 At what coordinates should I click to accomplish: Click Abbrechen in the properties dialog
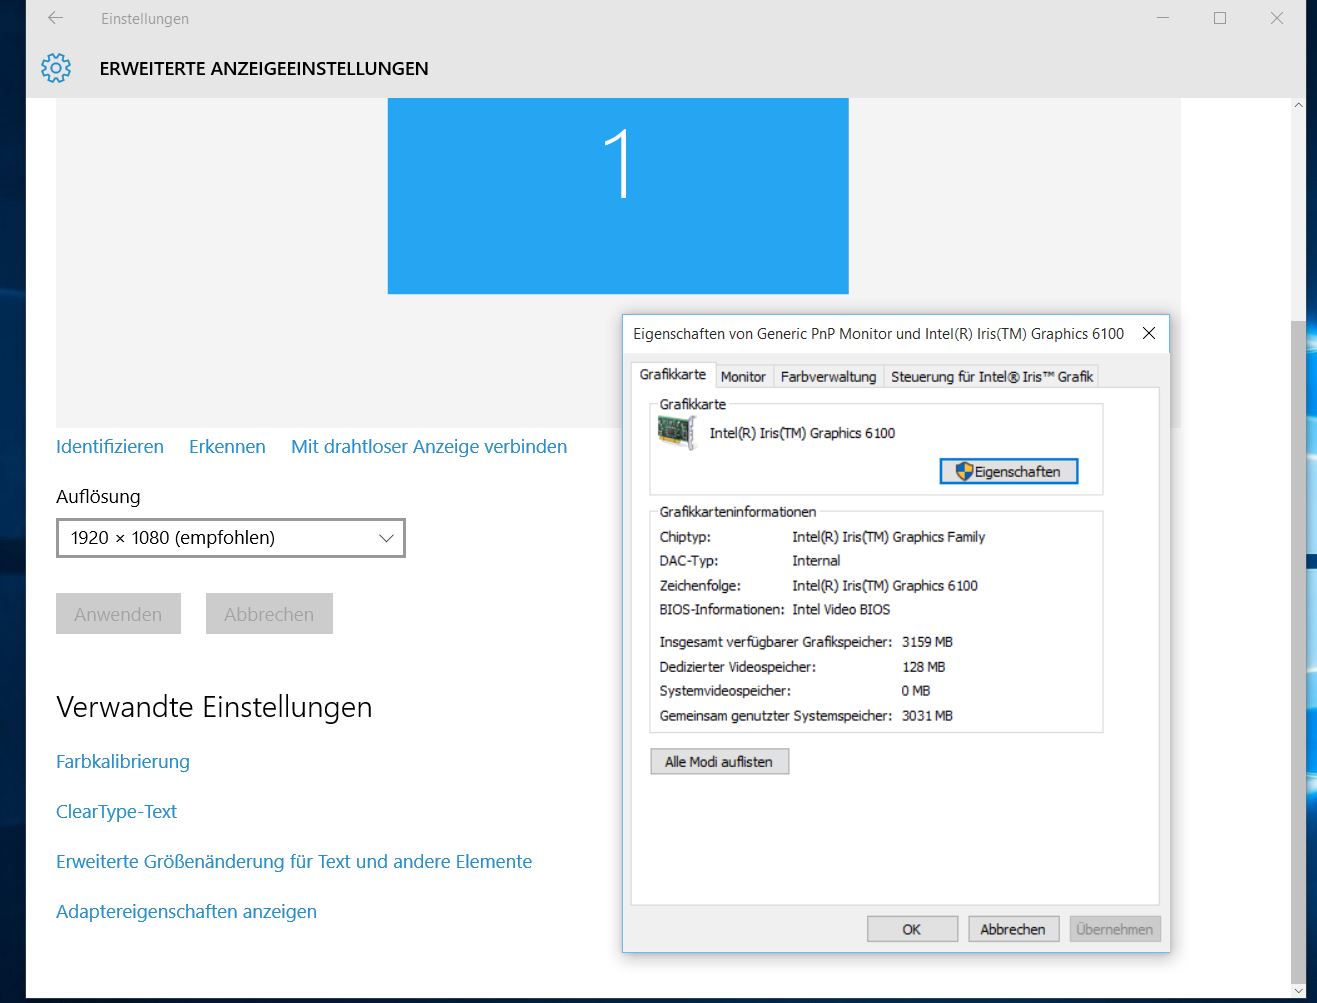pyautogui.click(x=1013, y=928)
